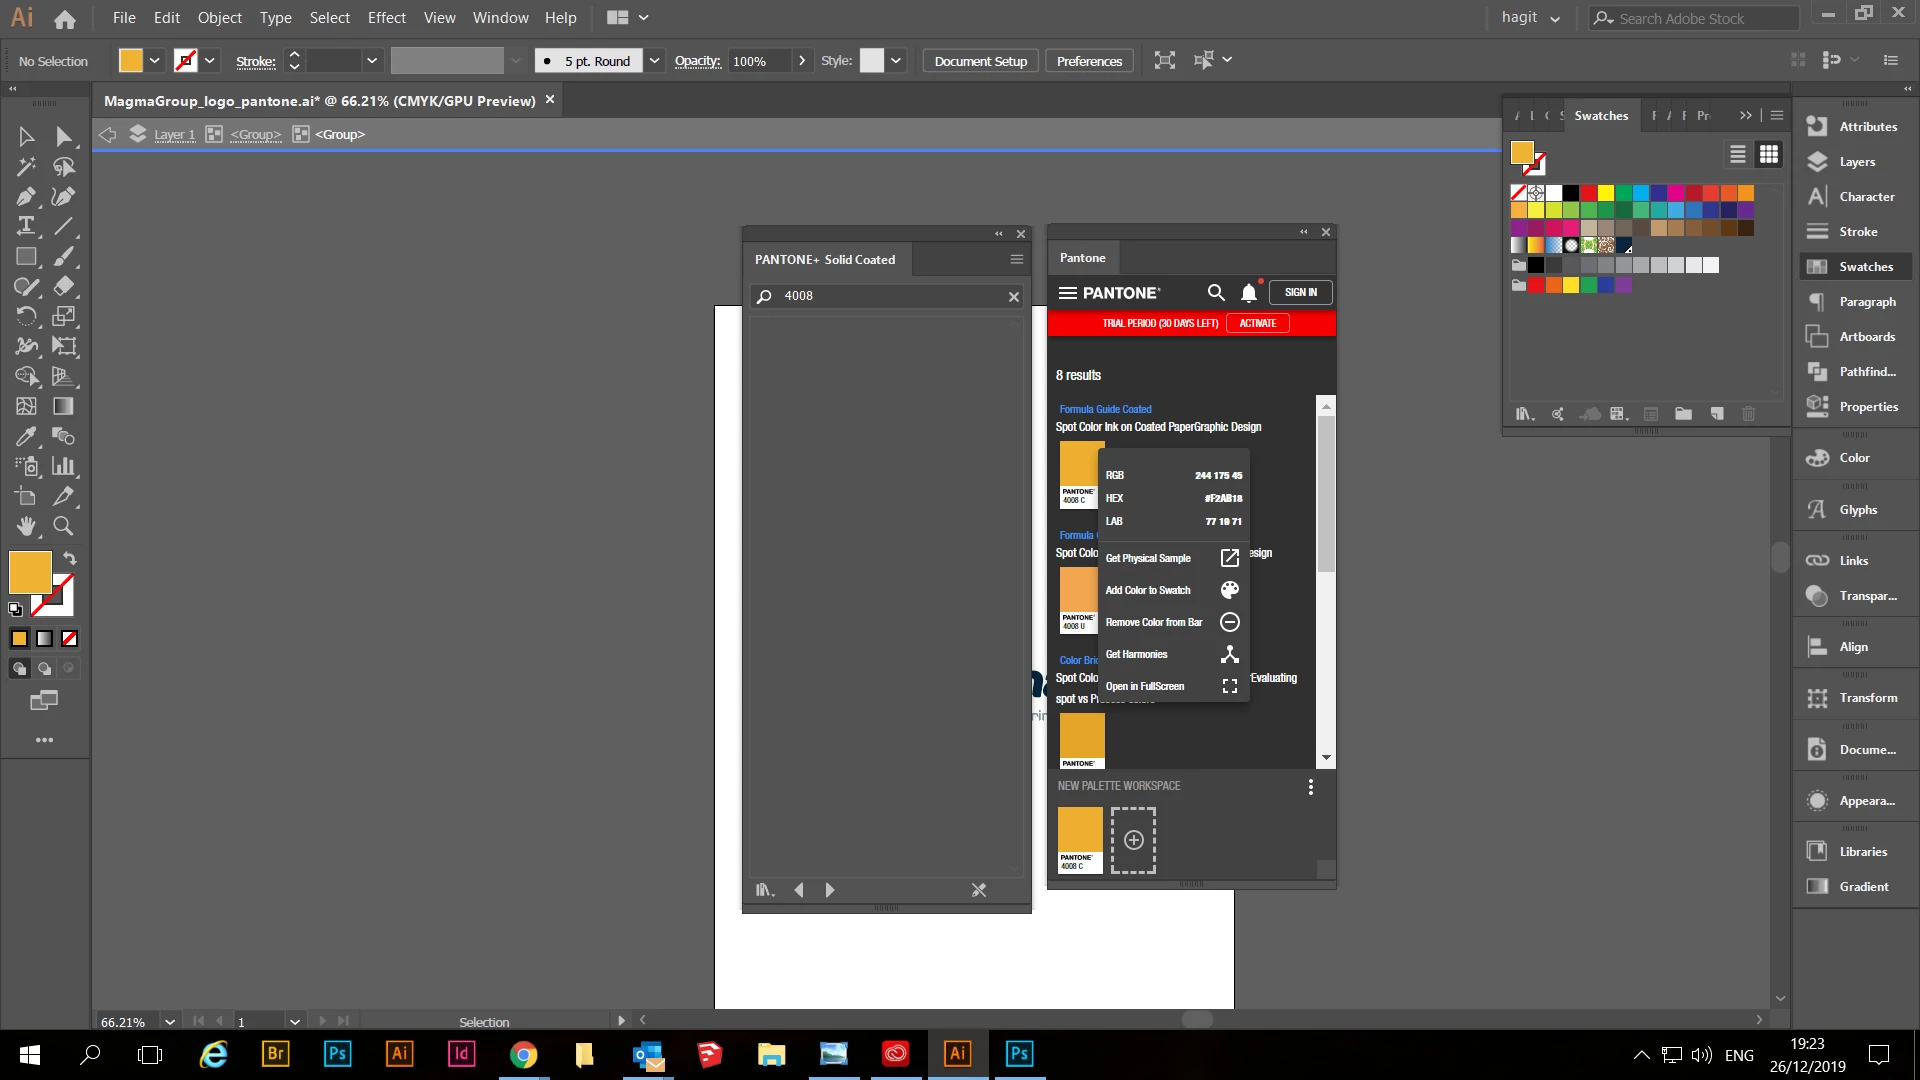The width and height of the screenshot is (1920, 1080).
Task: Choose Get Harmonies option
Action: (x=1172, y=654)
